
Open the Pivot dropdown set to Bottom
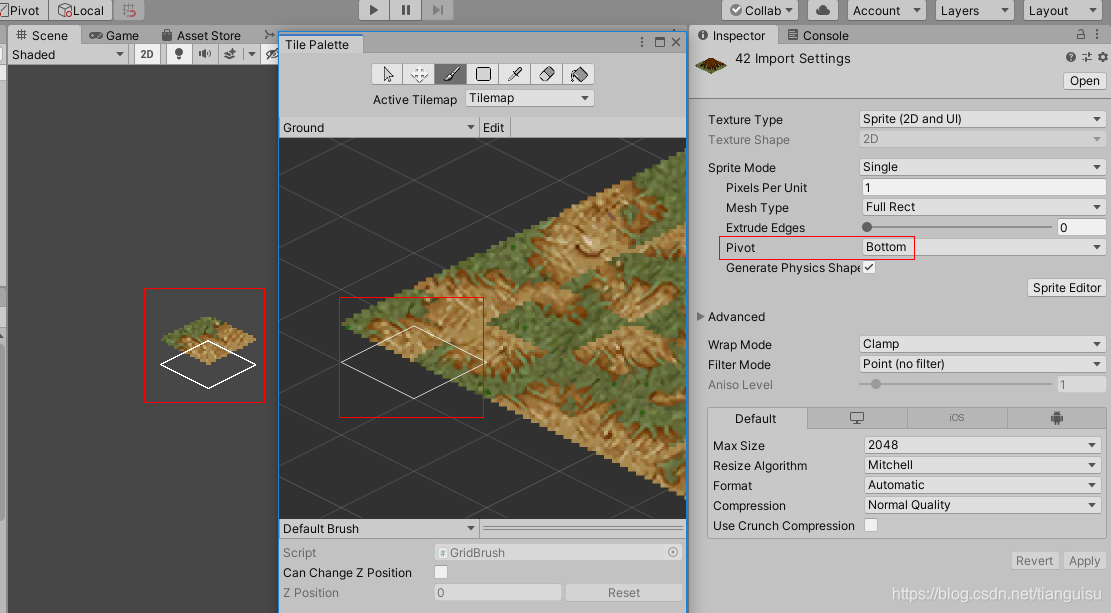(983, 247)
